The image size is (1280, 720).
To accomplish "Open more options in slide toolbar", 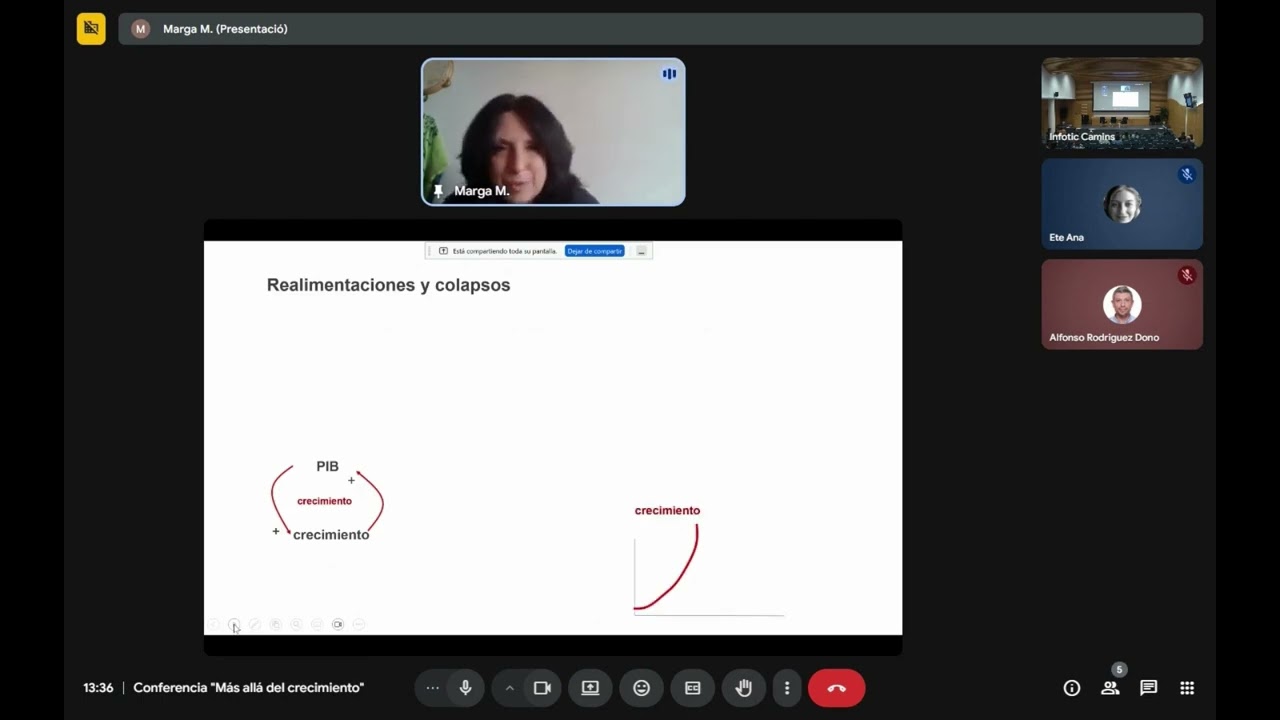I will (359, 624).
